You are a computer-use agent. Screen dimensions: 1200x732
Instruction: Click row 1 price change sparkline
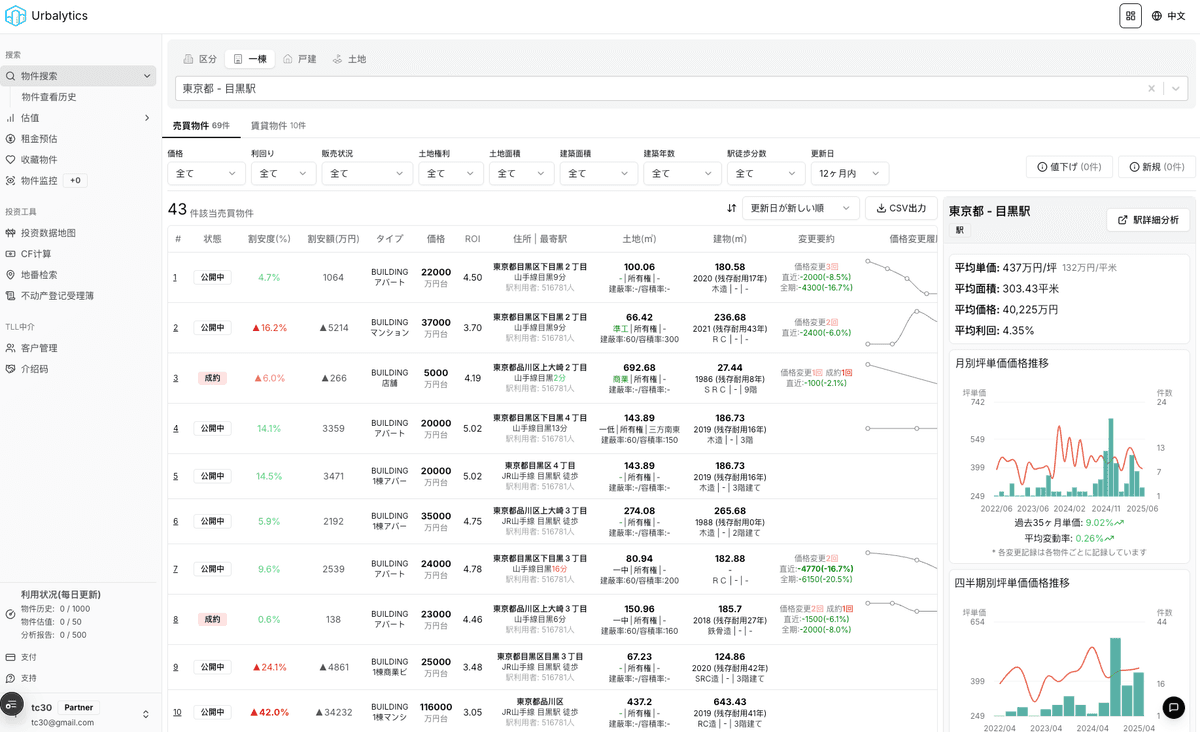[901, 278]
